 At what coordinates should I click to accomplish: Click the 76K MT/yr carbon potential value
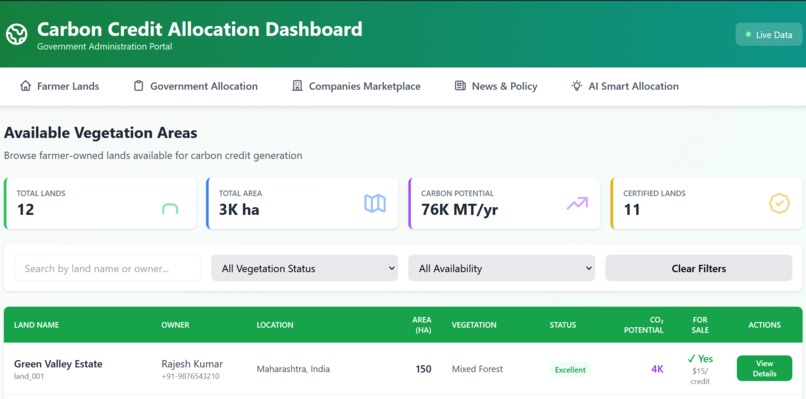pos(460,209)
